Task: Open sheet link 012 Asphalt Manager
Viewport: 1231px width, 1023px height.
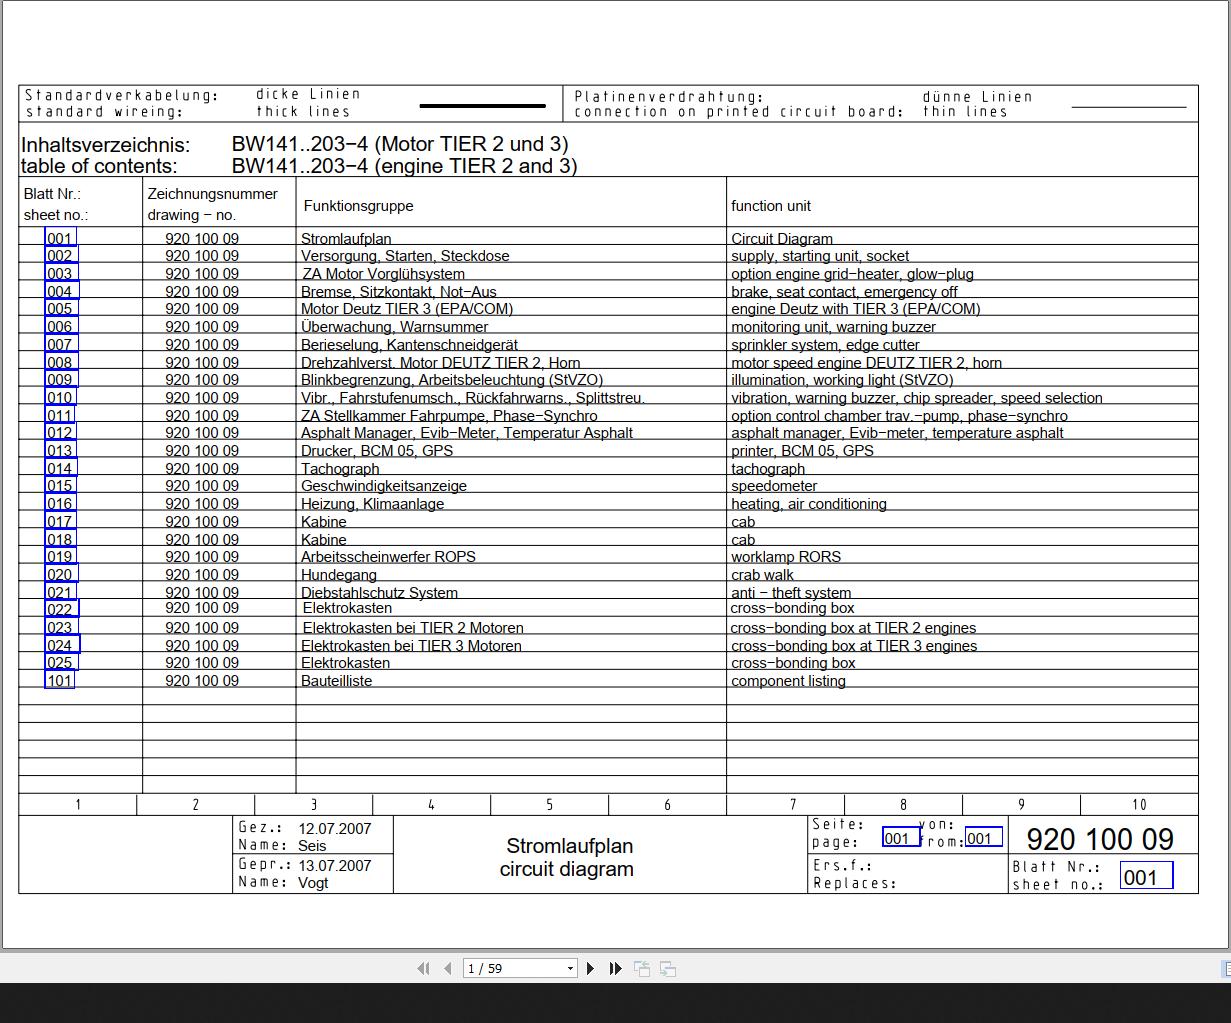Action: [x=60, y=433]
